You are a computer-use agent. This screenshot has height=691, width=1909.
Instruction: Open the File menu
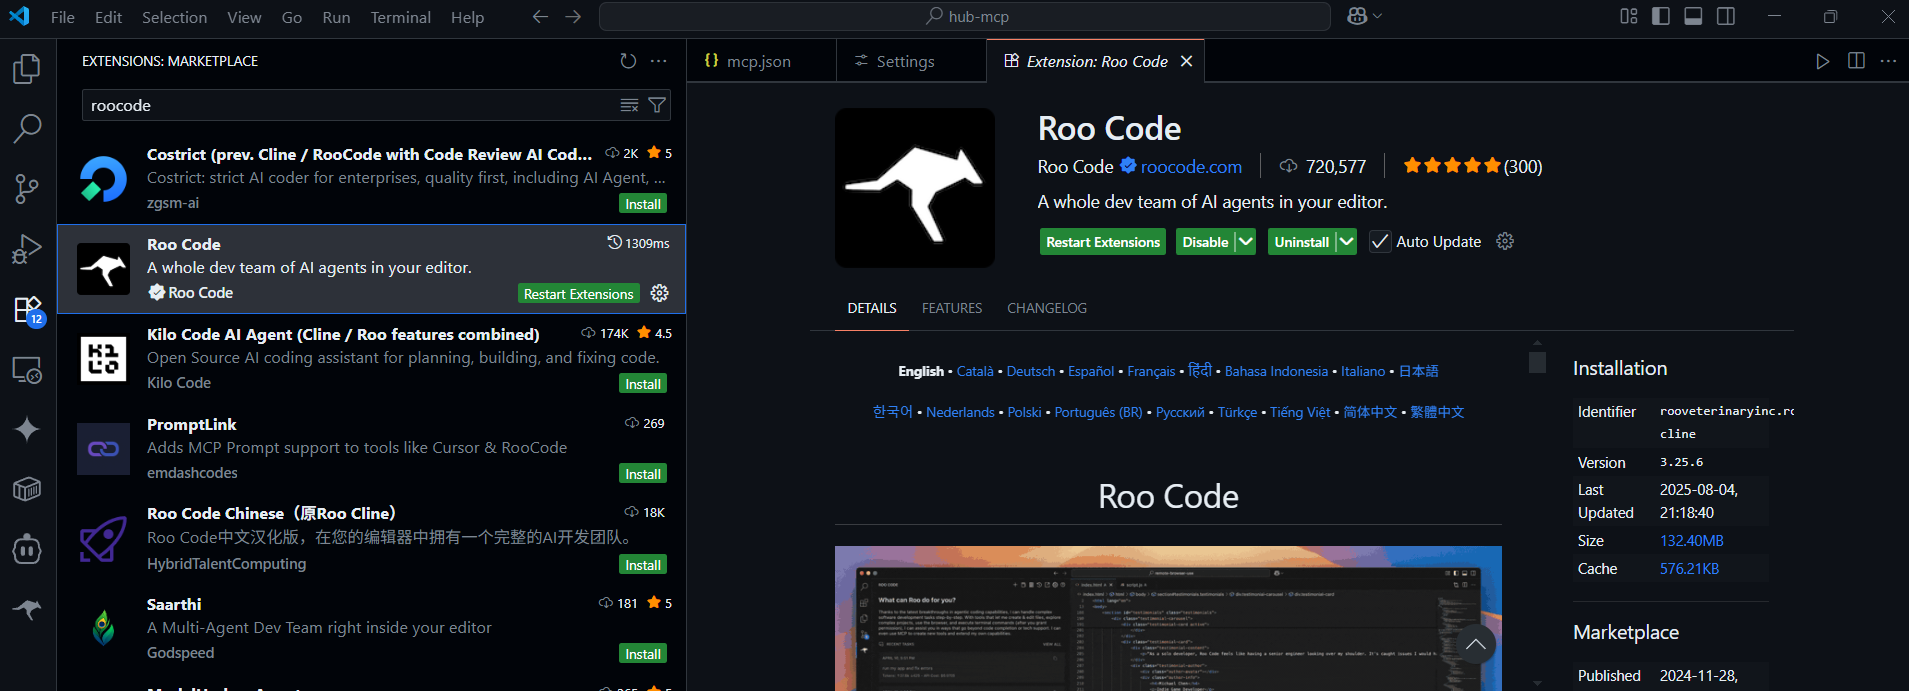coord(63,17)
